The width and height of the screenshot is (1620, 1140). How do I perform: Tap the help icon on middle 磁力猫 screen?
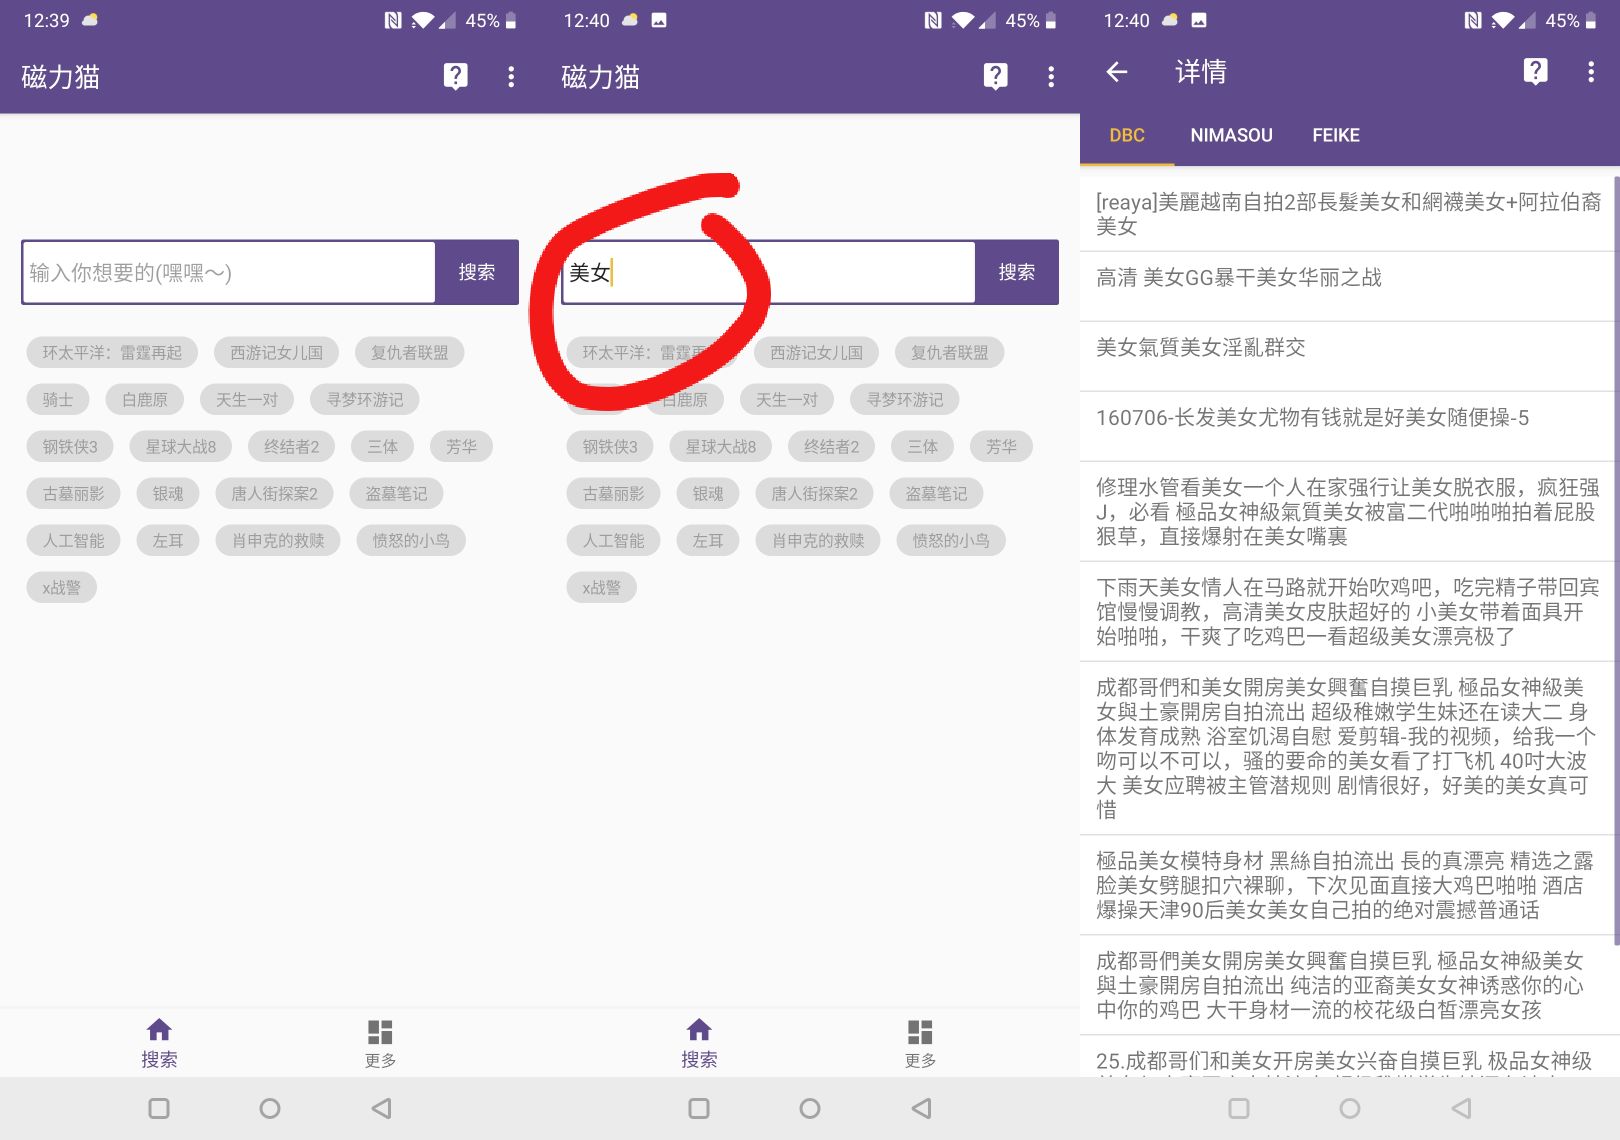pos(996,76)
